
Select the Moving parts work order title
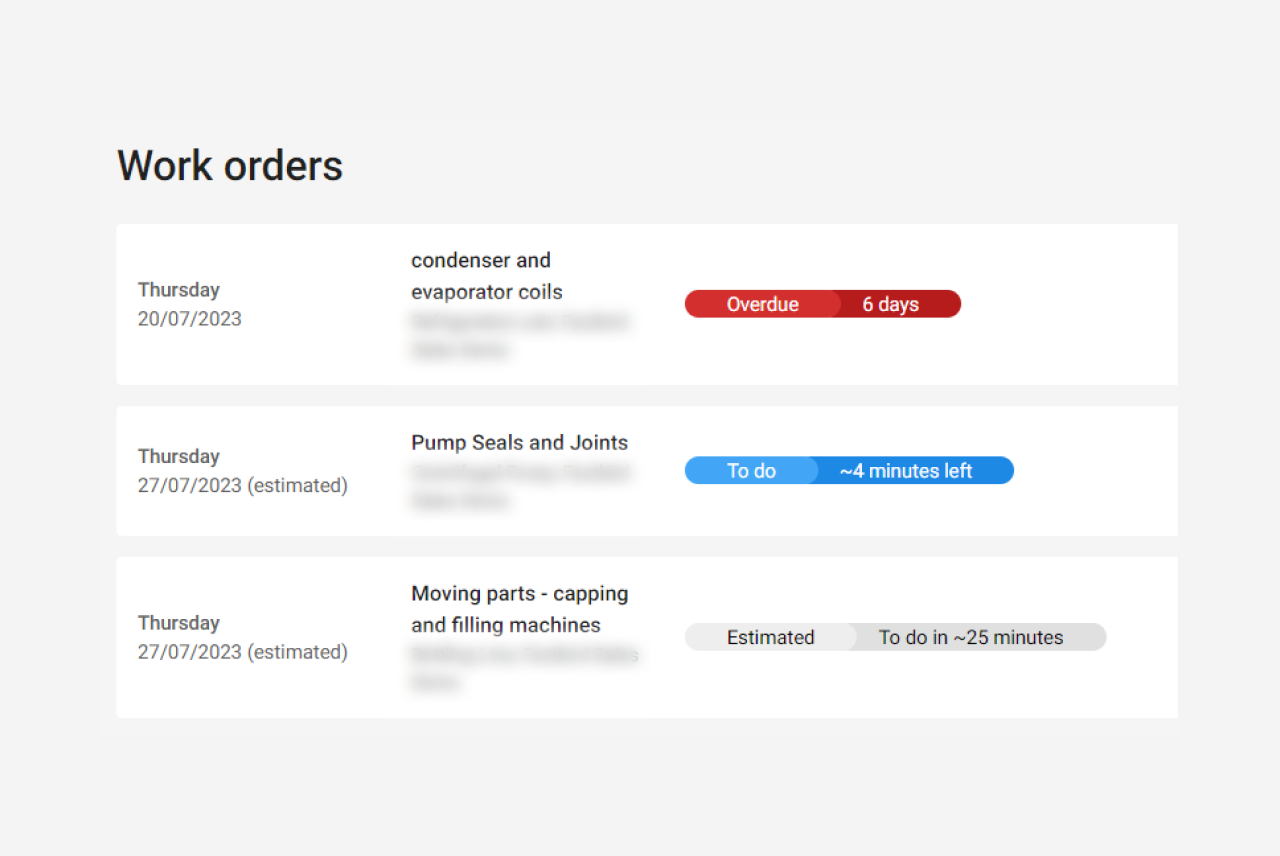(519, 608)
